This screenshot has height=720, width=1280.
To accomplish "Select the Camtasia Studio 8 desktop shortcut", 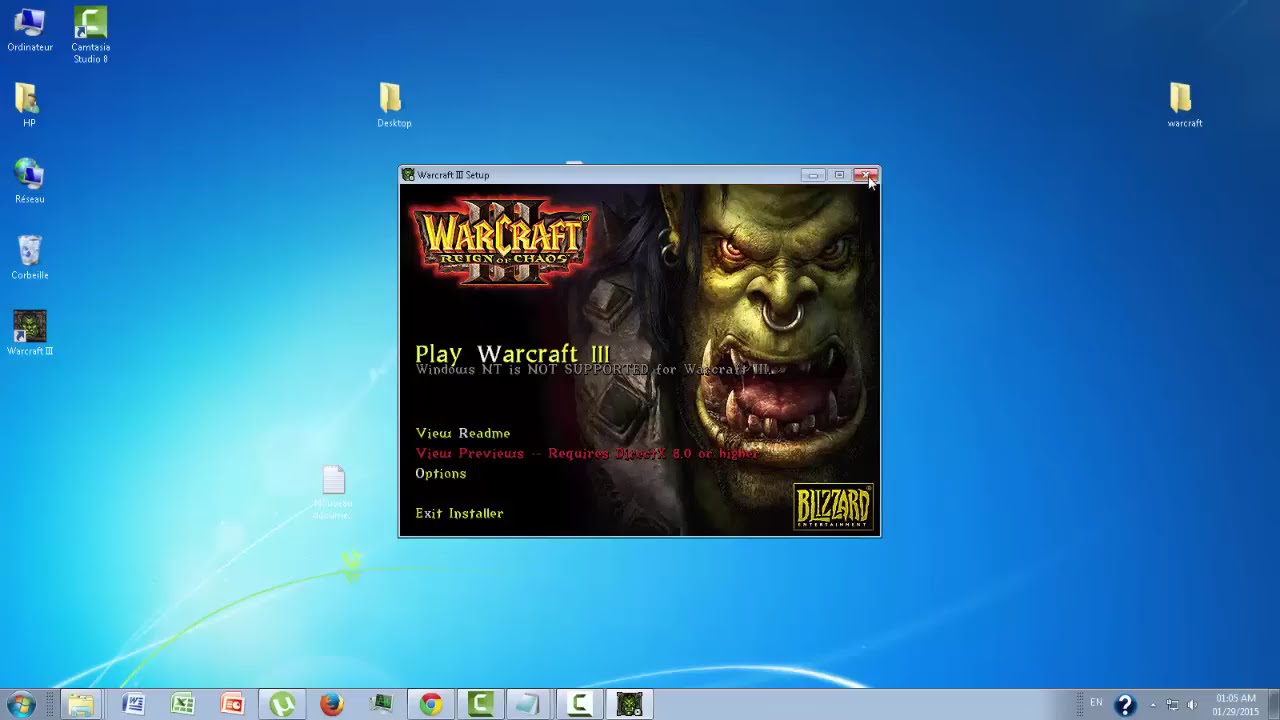I will pyautogui.click(x=90, y=35).
